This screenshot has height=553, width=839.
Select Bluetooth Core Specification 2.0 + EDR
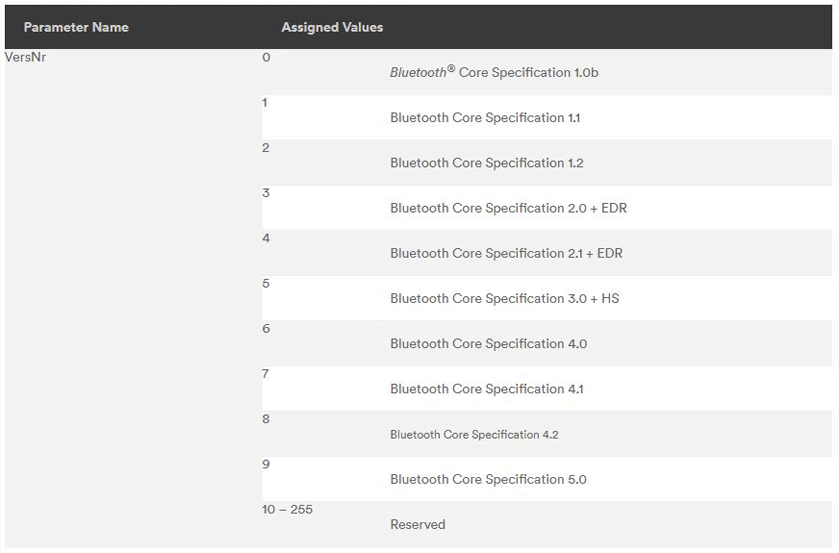[x=508, y=208]
